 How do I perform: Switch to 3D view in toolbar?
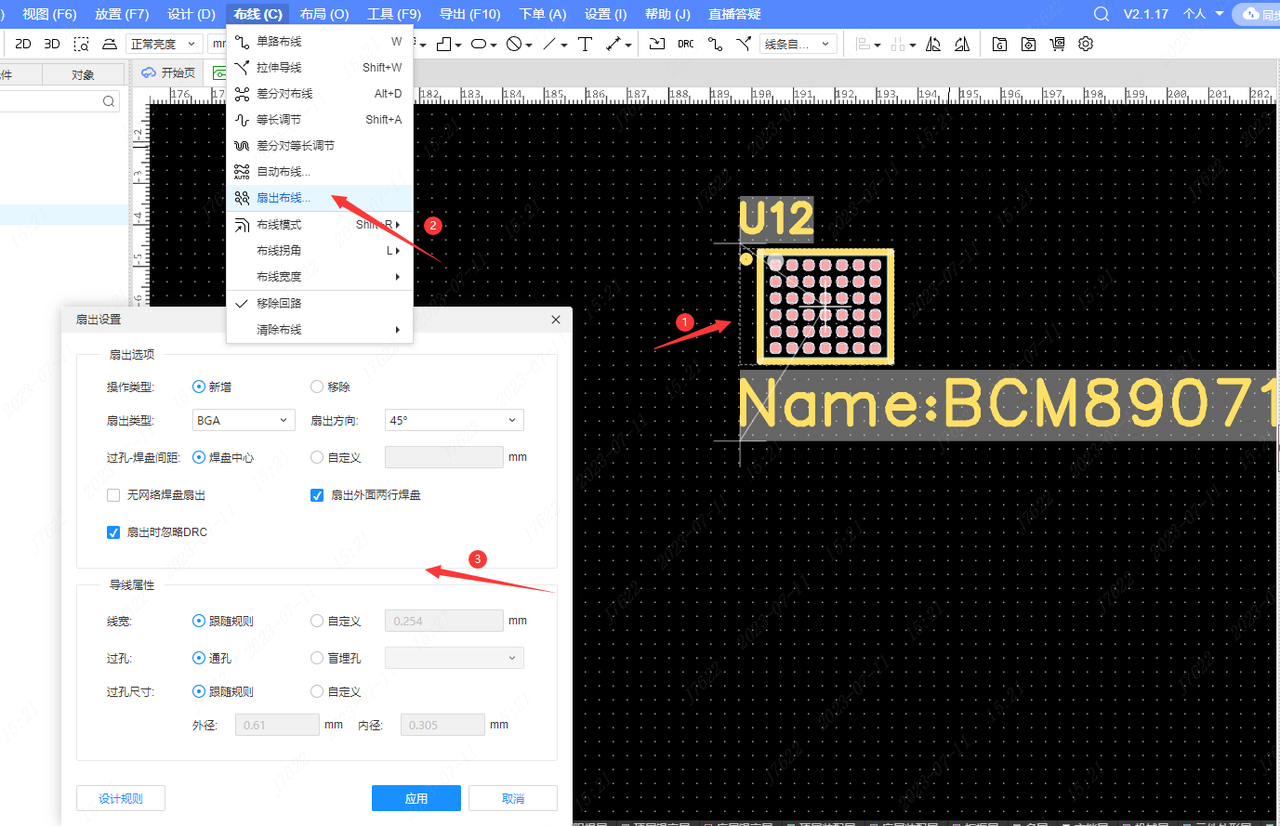(x=52, y=44)
